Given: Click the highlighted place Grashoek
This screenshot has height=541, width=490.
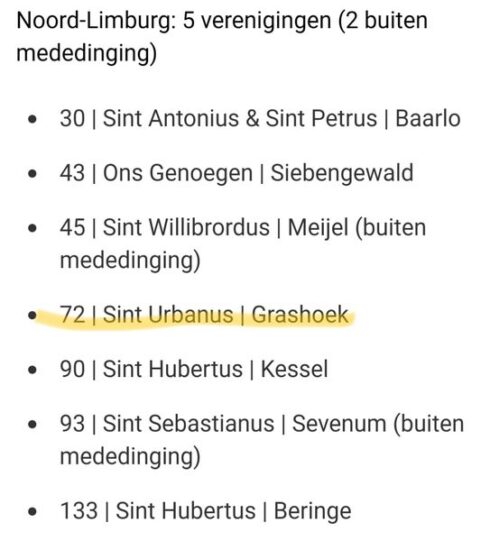Looking at the screenshot, I should coord(300,315).
